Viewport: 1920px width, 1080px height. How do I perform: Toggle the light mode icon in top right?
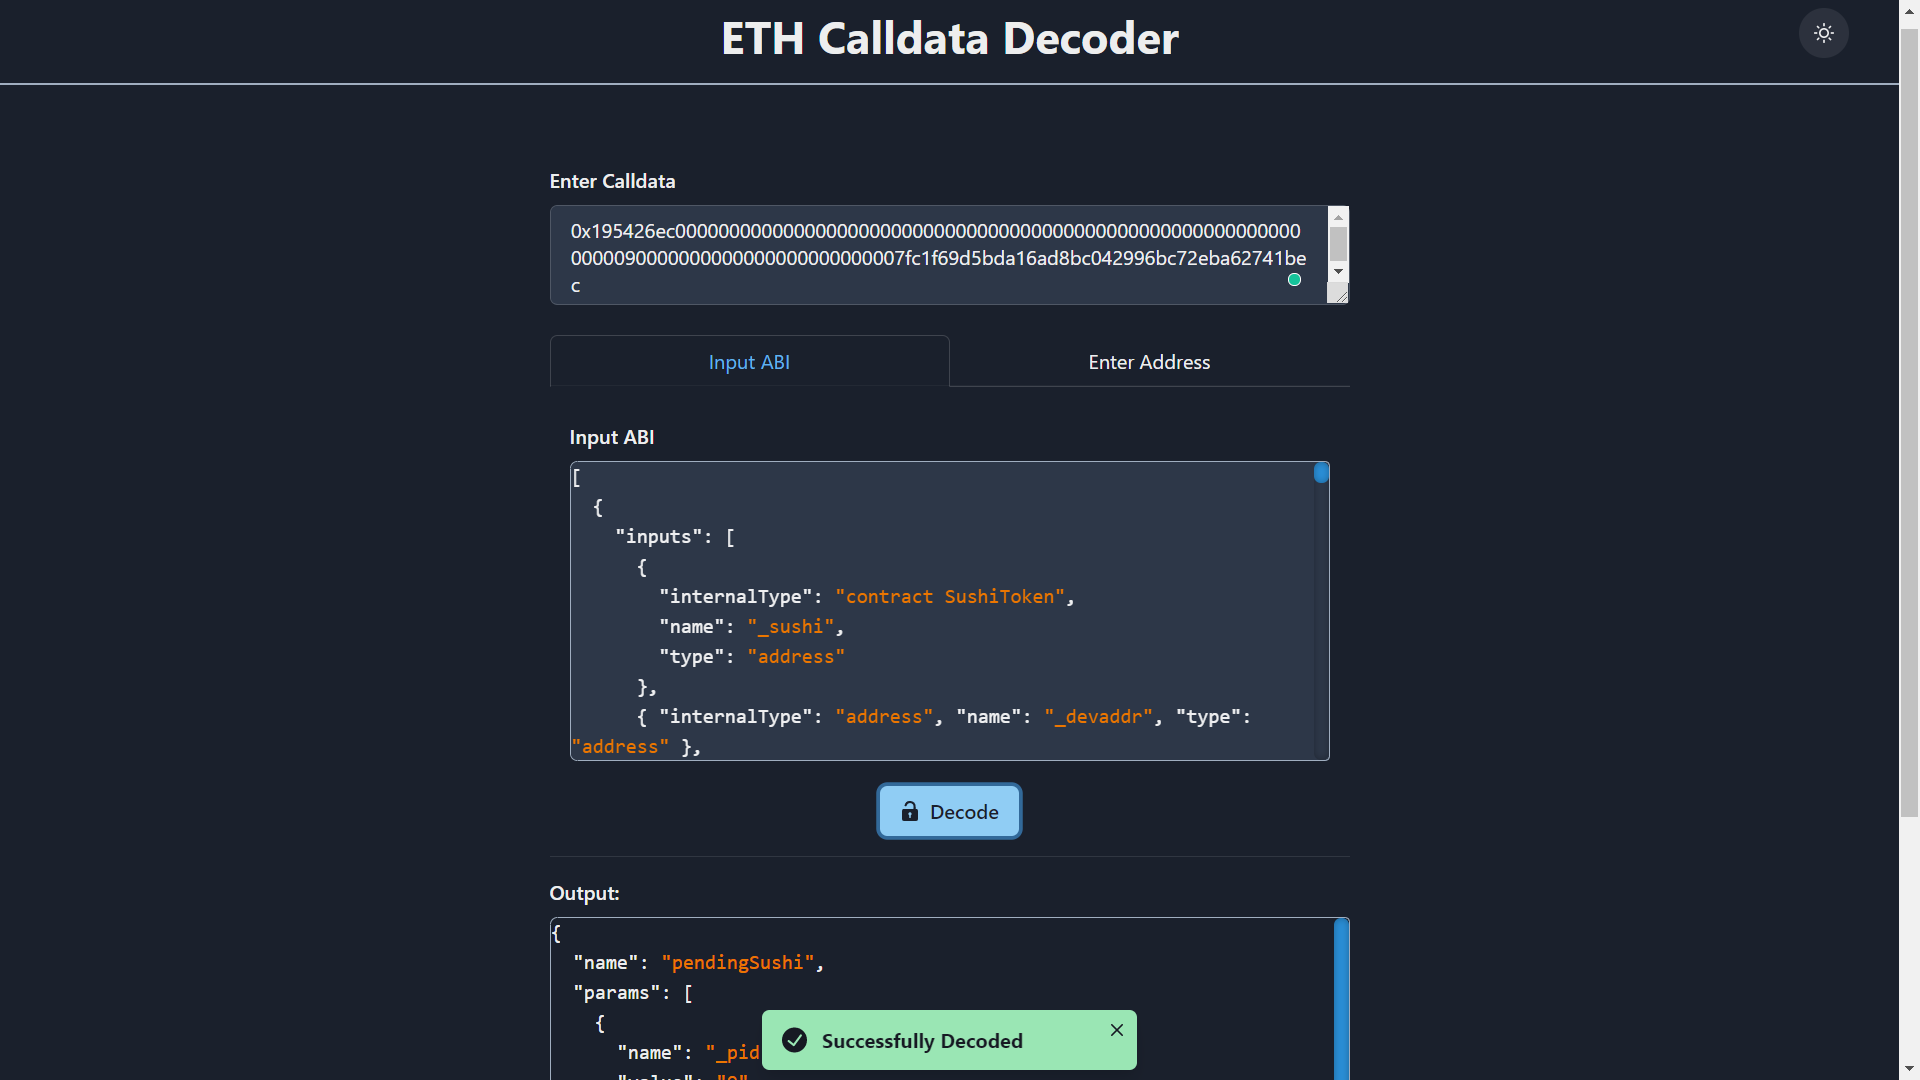pos(1824,33)
